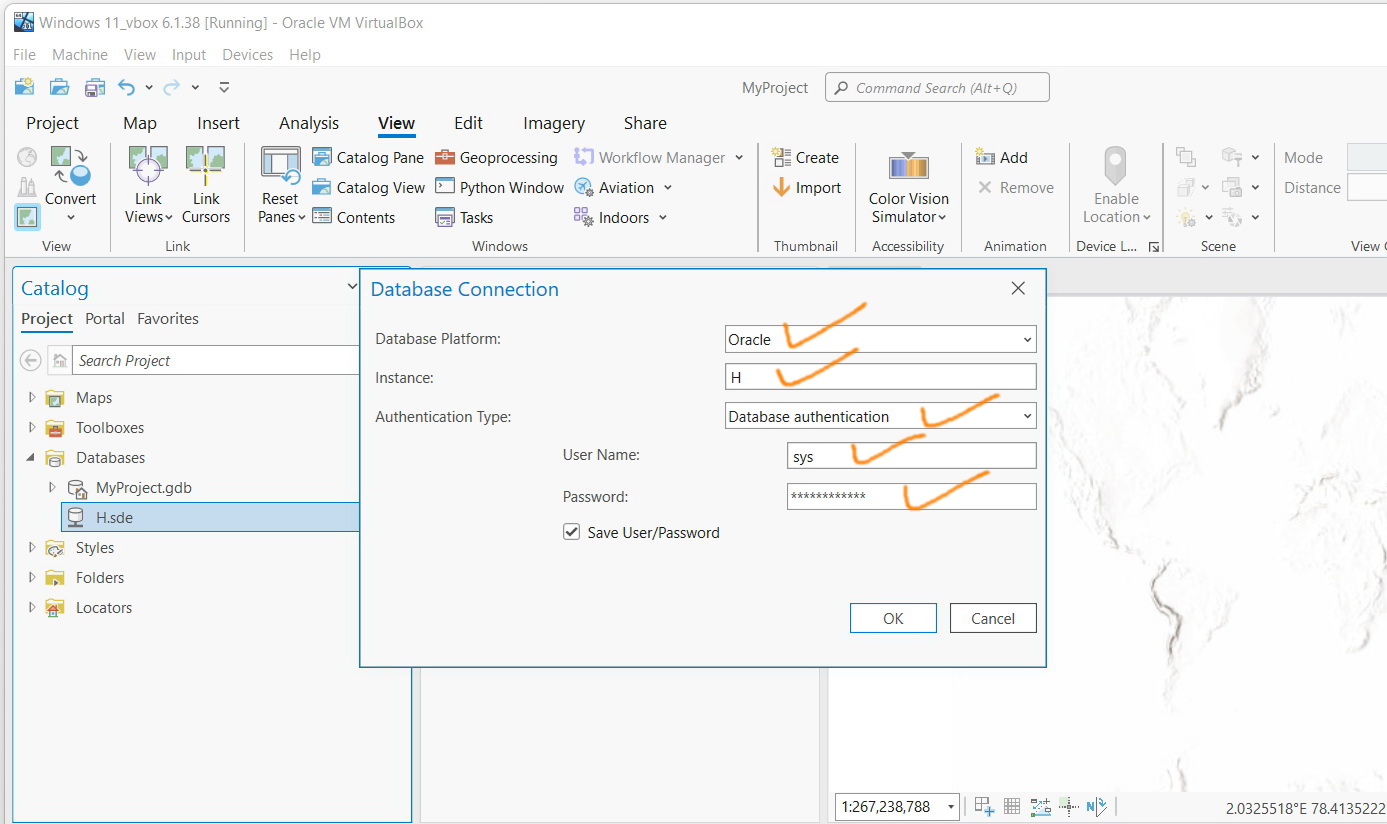Viewport: 1387px width, 824px height.
Task: Open the map scale dropdown
Action: pyautogui.click(x=951, y=806)
